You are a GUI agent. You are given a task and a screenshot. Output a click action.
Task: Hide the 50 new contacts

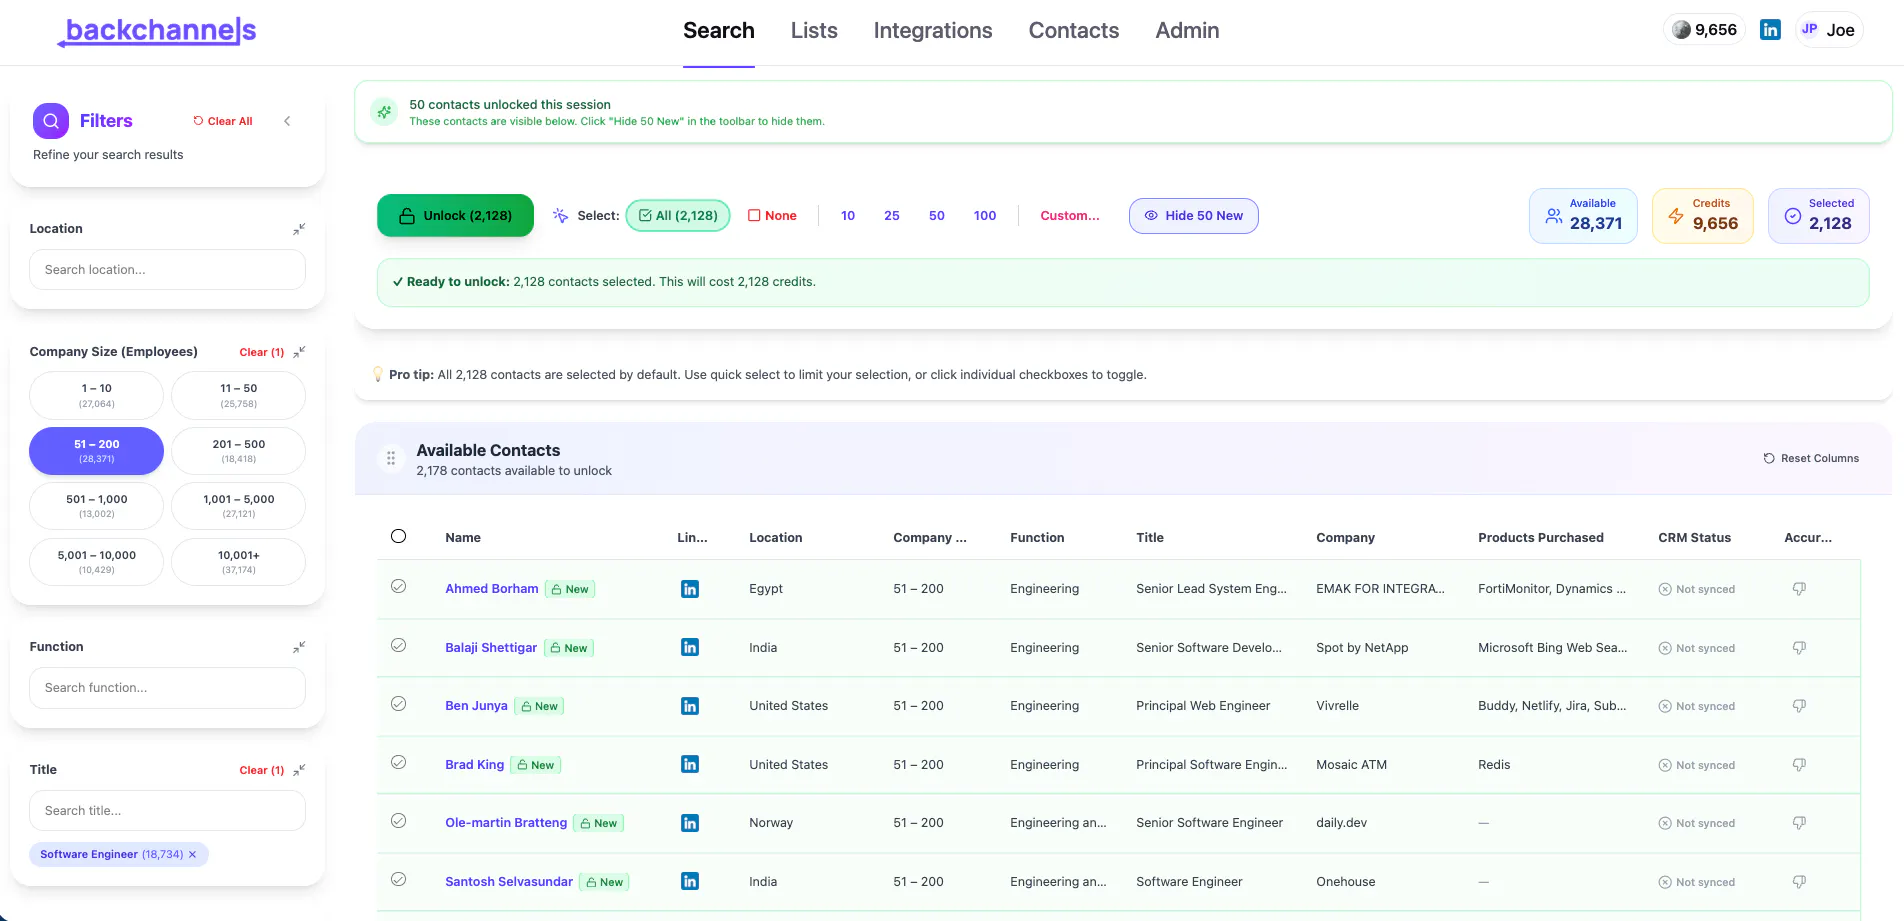1193,216
